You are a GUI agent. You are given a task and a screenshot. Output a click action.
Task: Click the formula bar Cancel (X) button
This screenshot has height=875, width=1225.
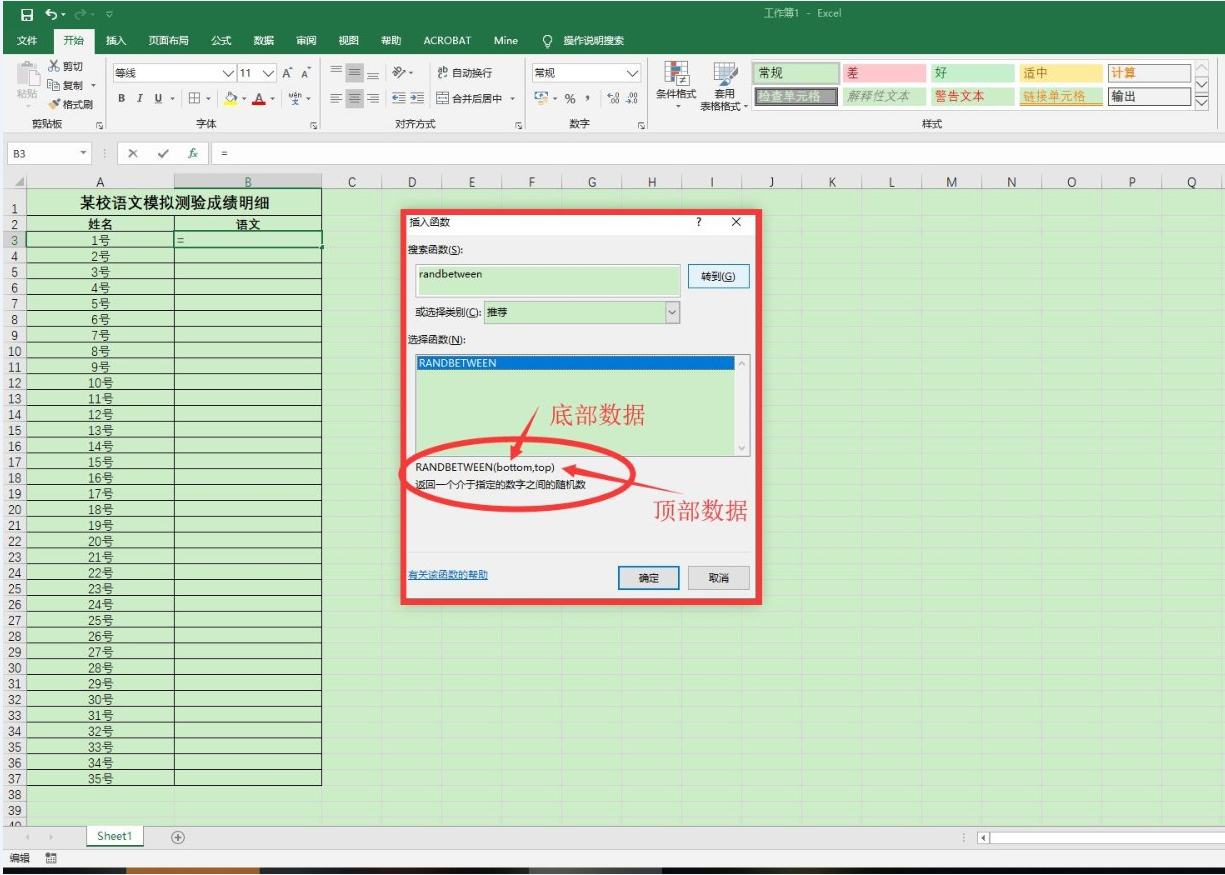[133, 154]
